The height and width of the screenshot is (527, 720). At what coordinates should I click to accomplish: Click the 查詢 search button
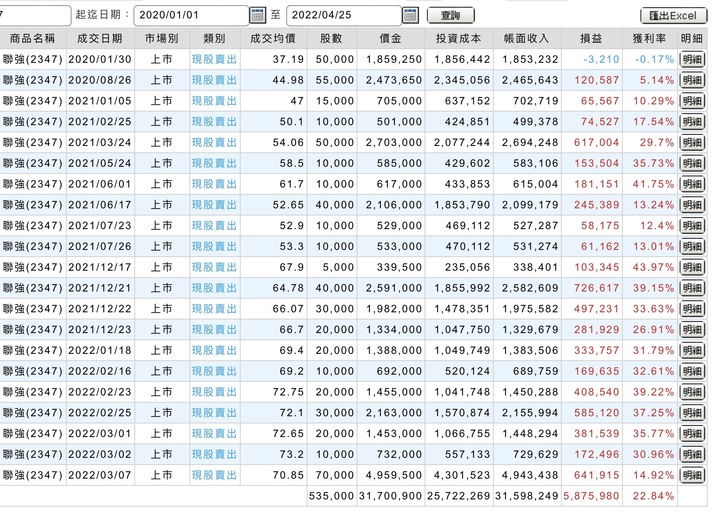(x=451, y=15)
